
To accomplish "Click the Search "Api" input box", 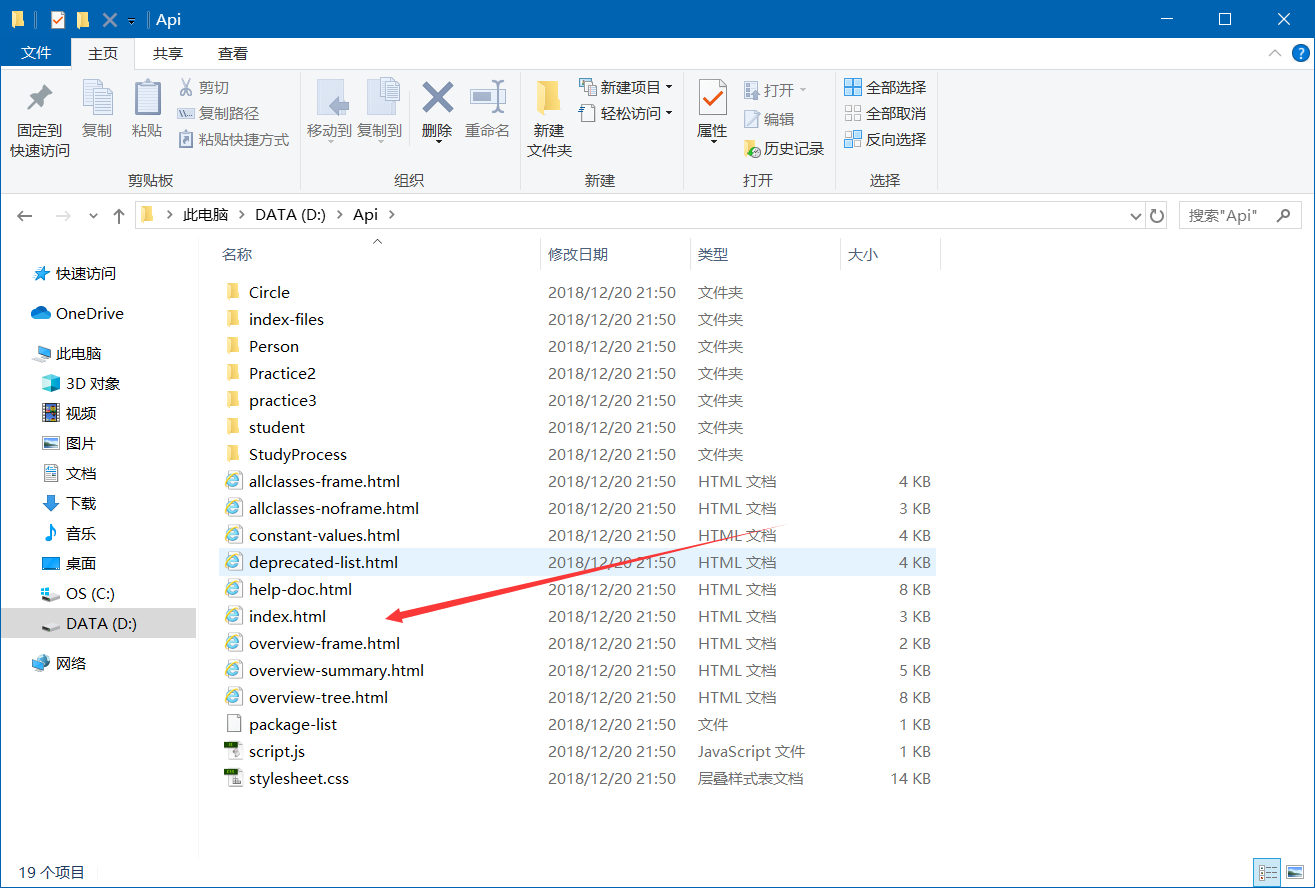I will [x=1241, y=215].
